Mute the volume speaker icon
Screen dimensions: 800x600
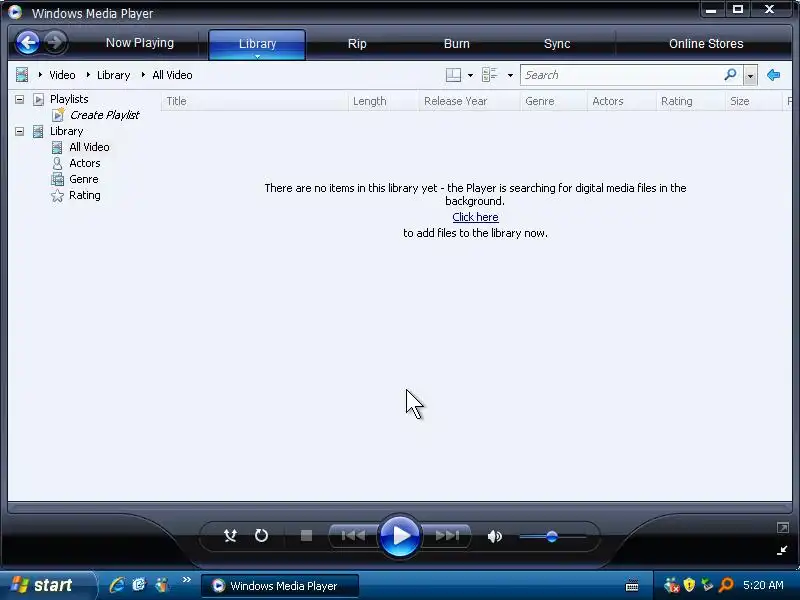(494, 536)
